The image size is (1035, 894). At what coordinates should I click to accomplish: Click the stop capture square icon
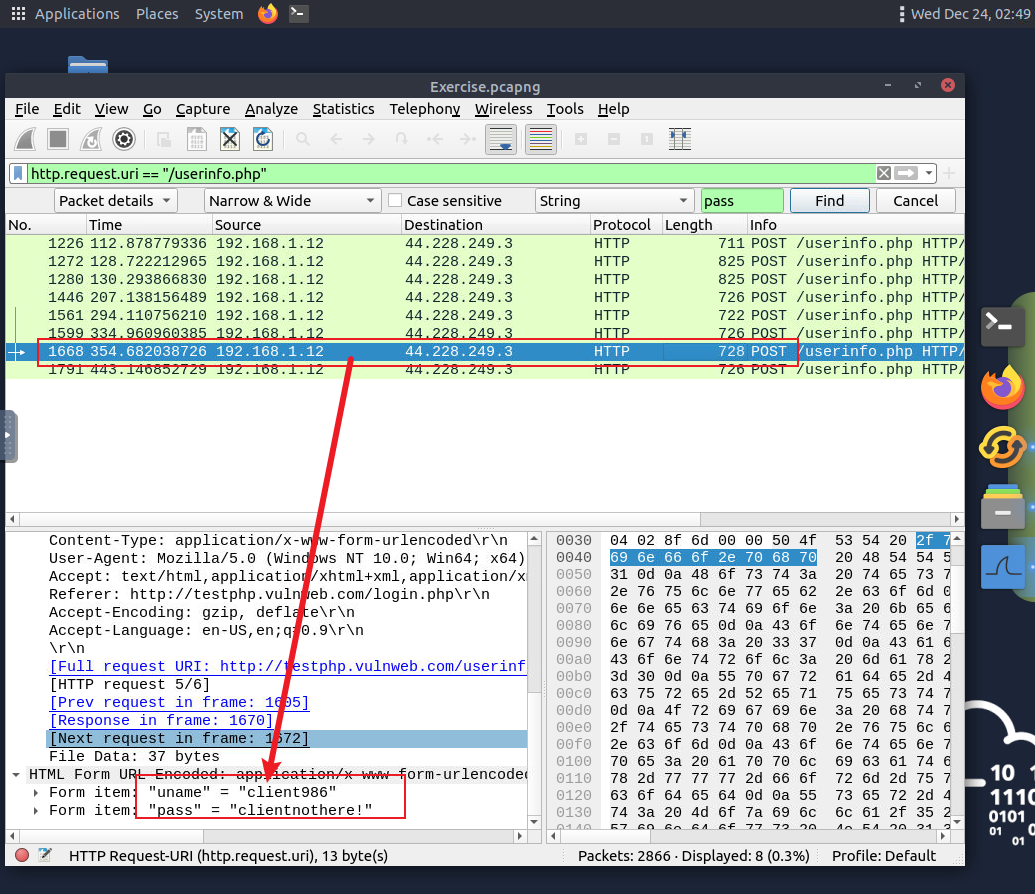coord(58,139)
